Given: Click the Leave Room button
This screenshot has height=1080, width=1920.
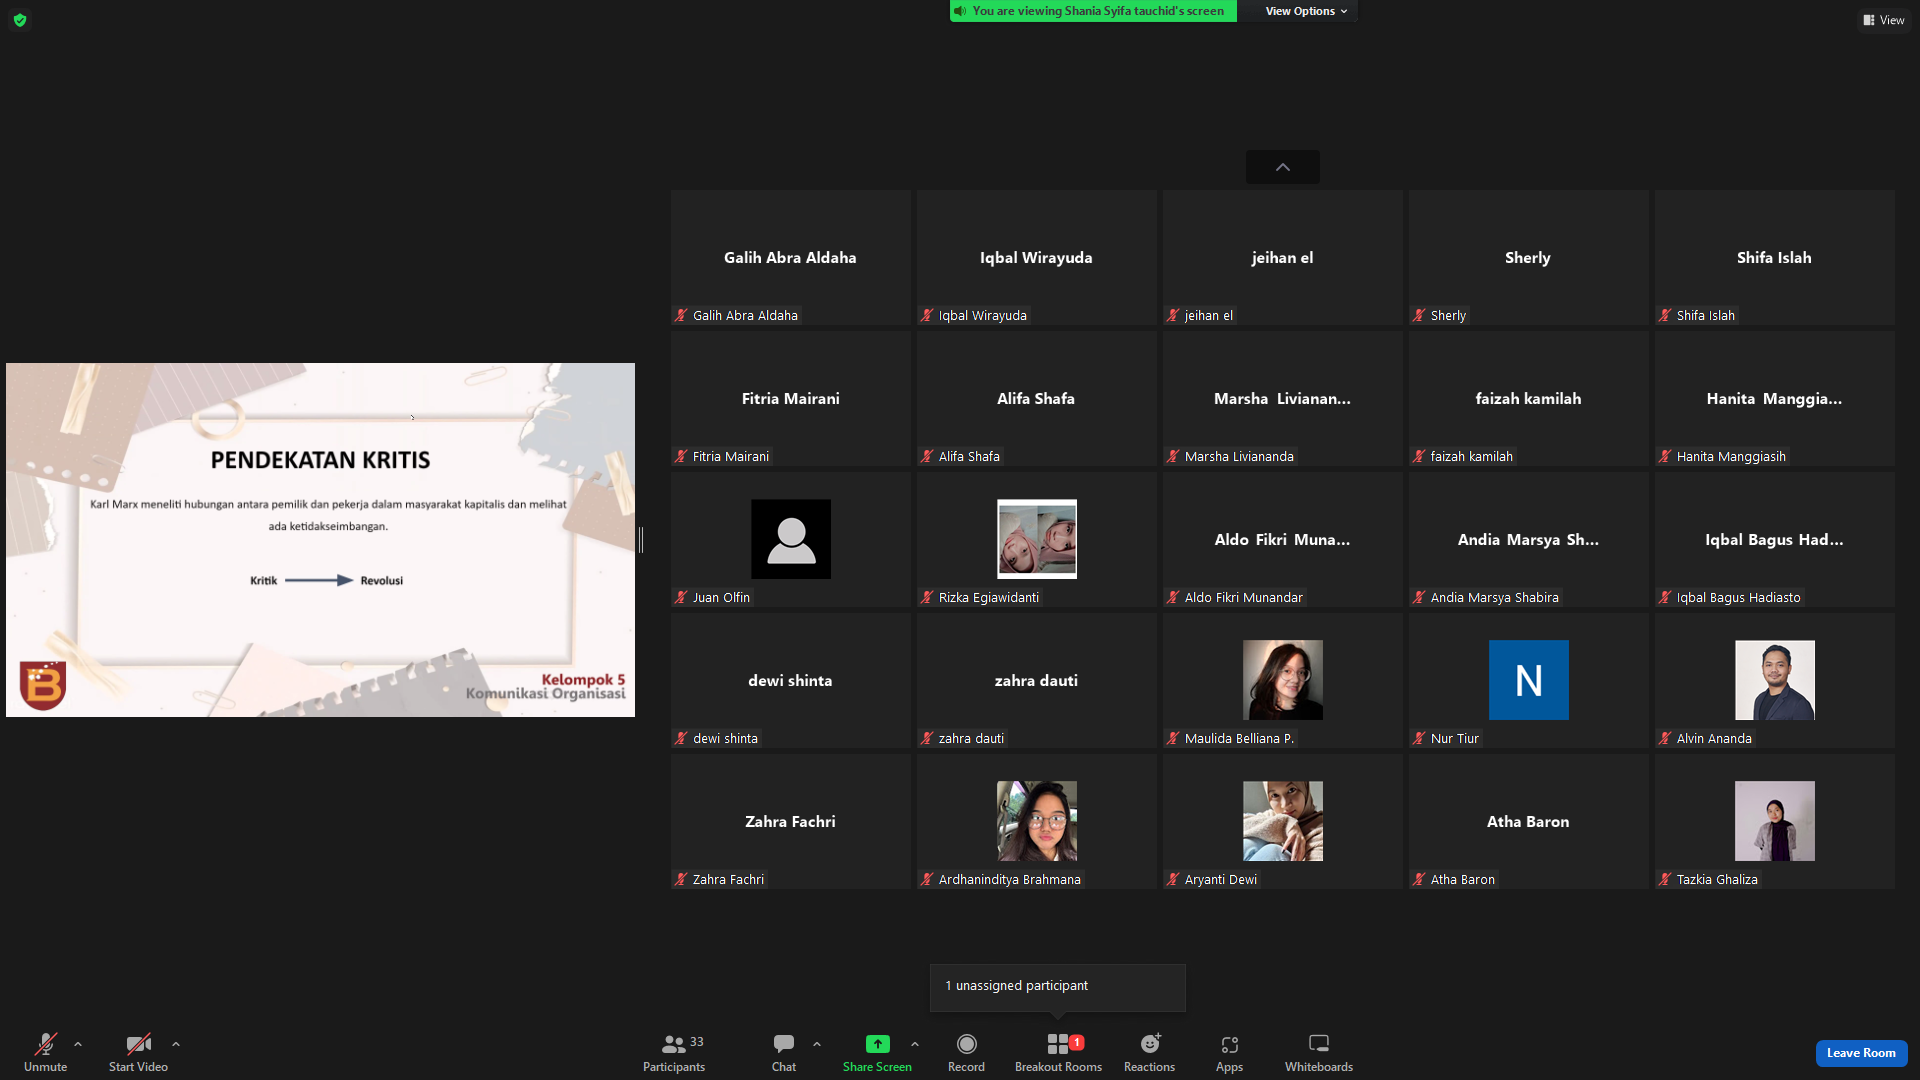Looking at the screenshot, I should (1861, 1053).
